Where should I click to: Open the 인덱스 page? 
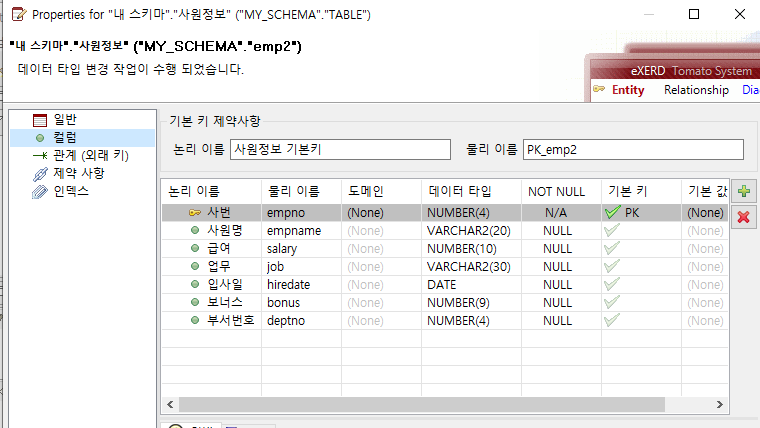[x=71, y=191]
